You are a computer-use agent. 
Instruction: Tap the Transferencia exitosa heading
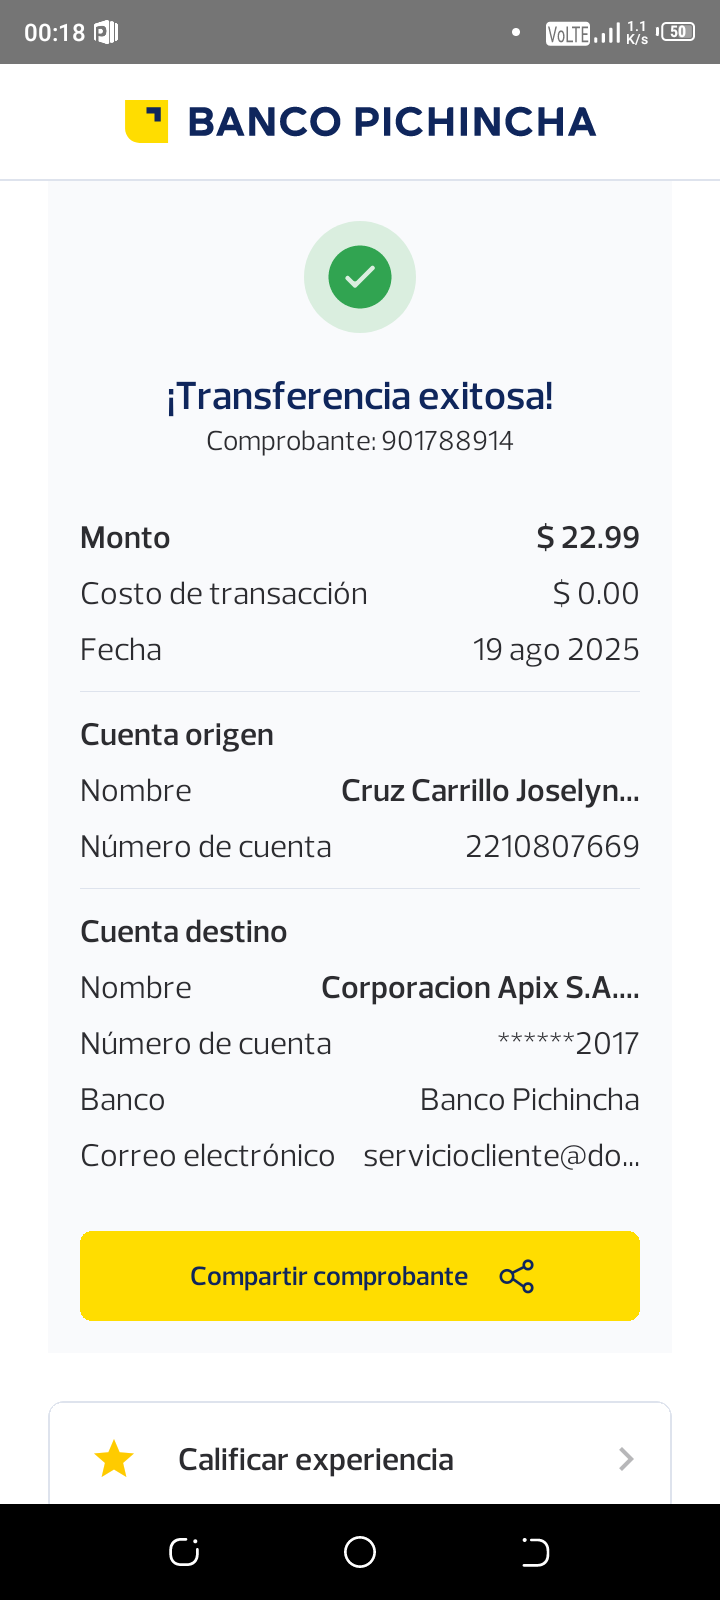point(360,397)
